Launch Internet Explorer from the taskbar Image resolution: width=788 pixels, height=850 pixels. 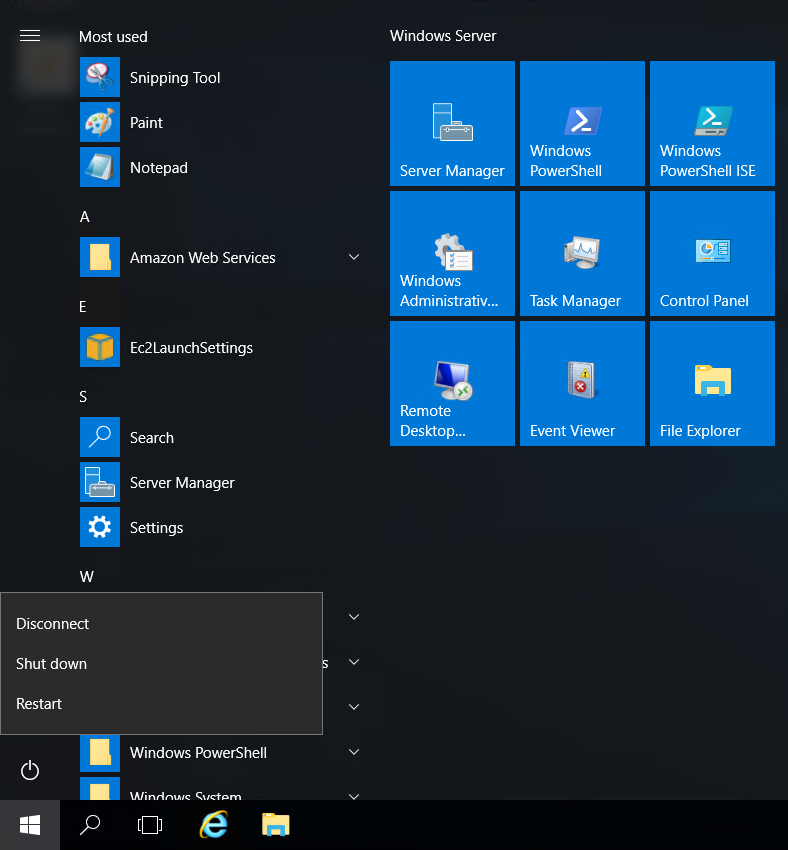214,825
